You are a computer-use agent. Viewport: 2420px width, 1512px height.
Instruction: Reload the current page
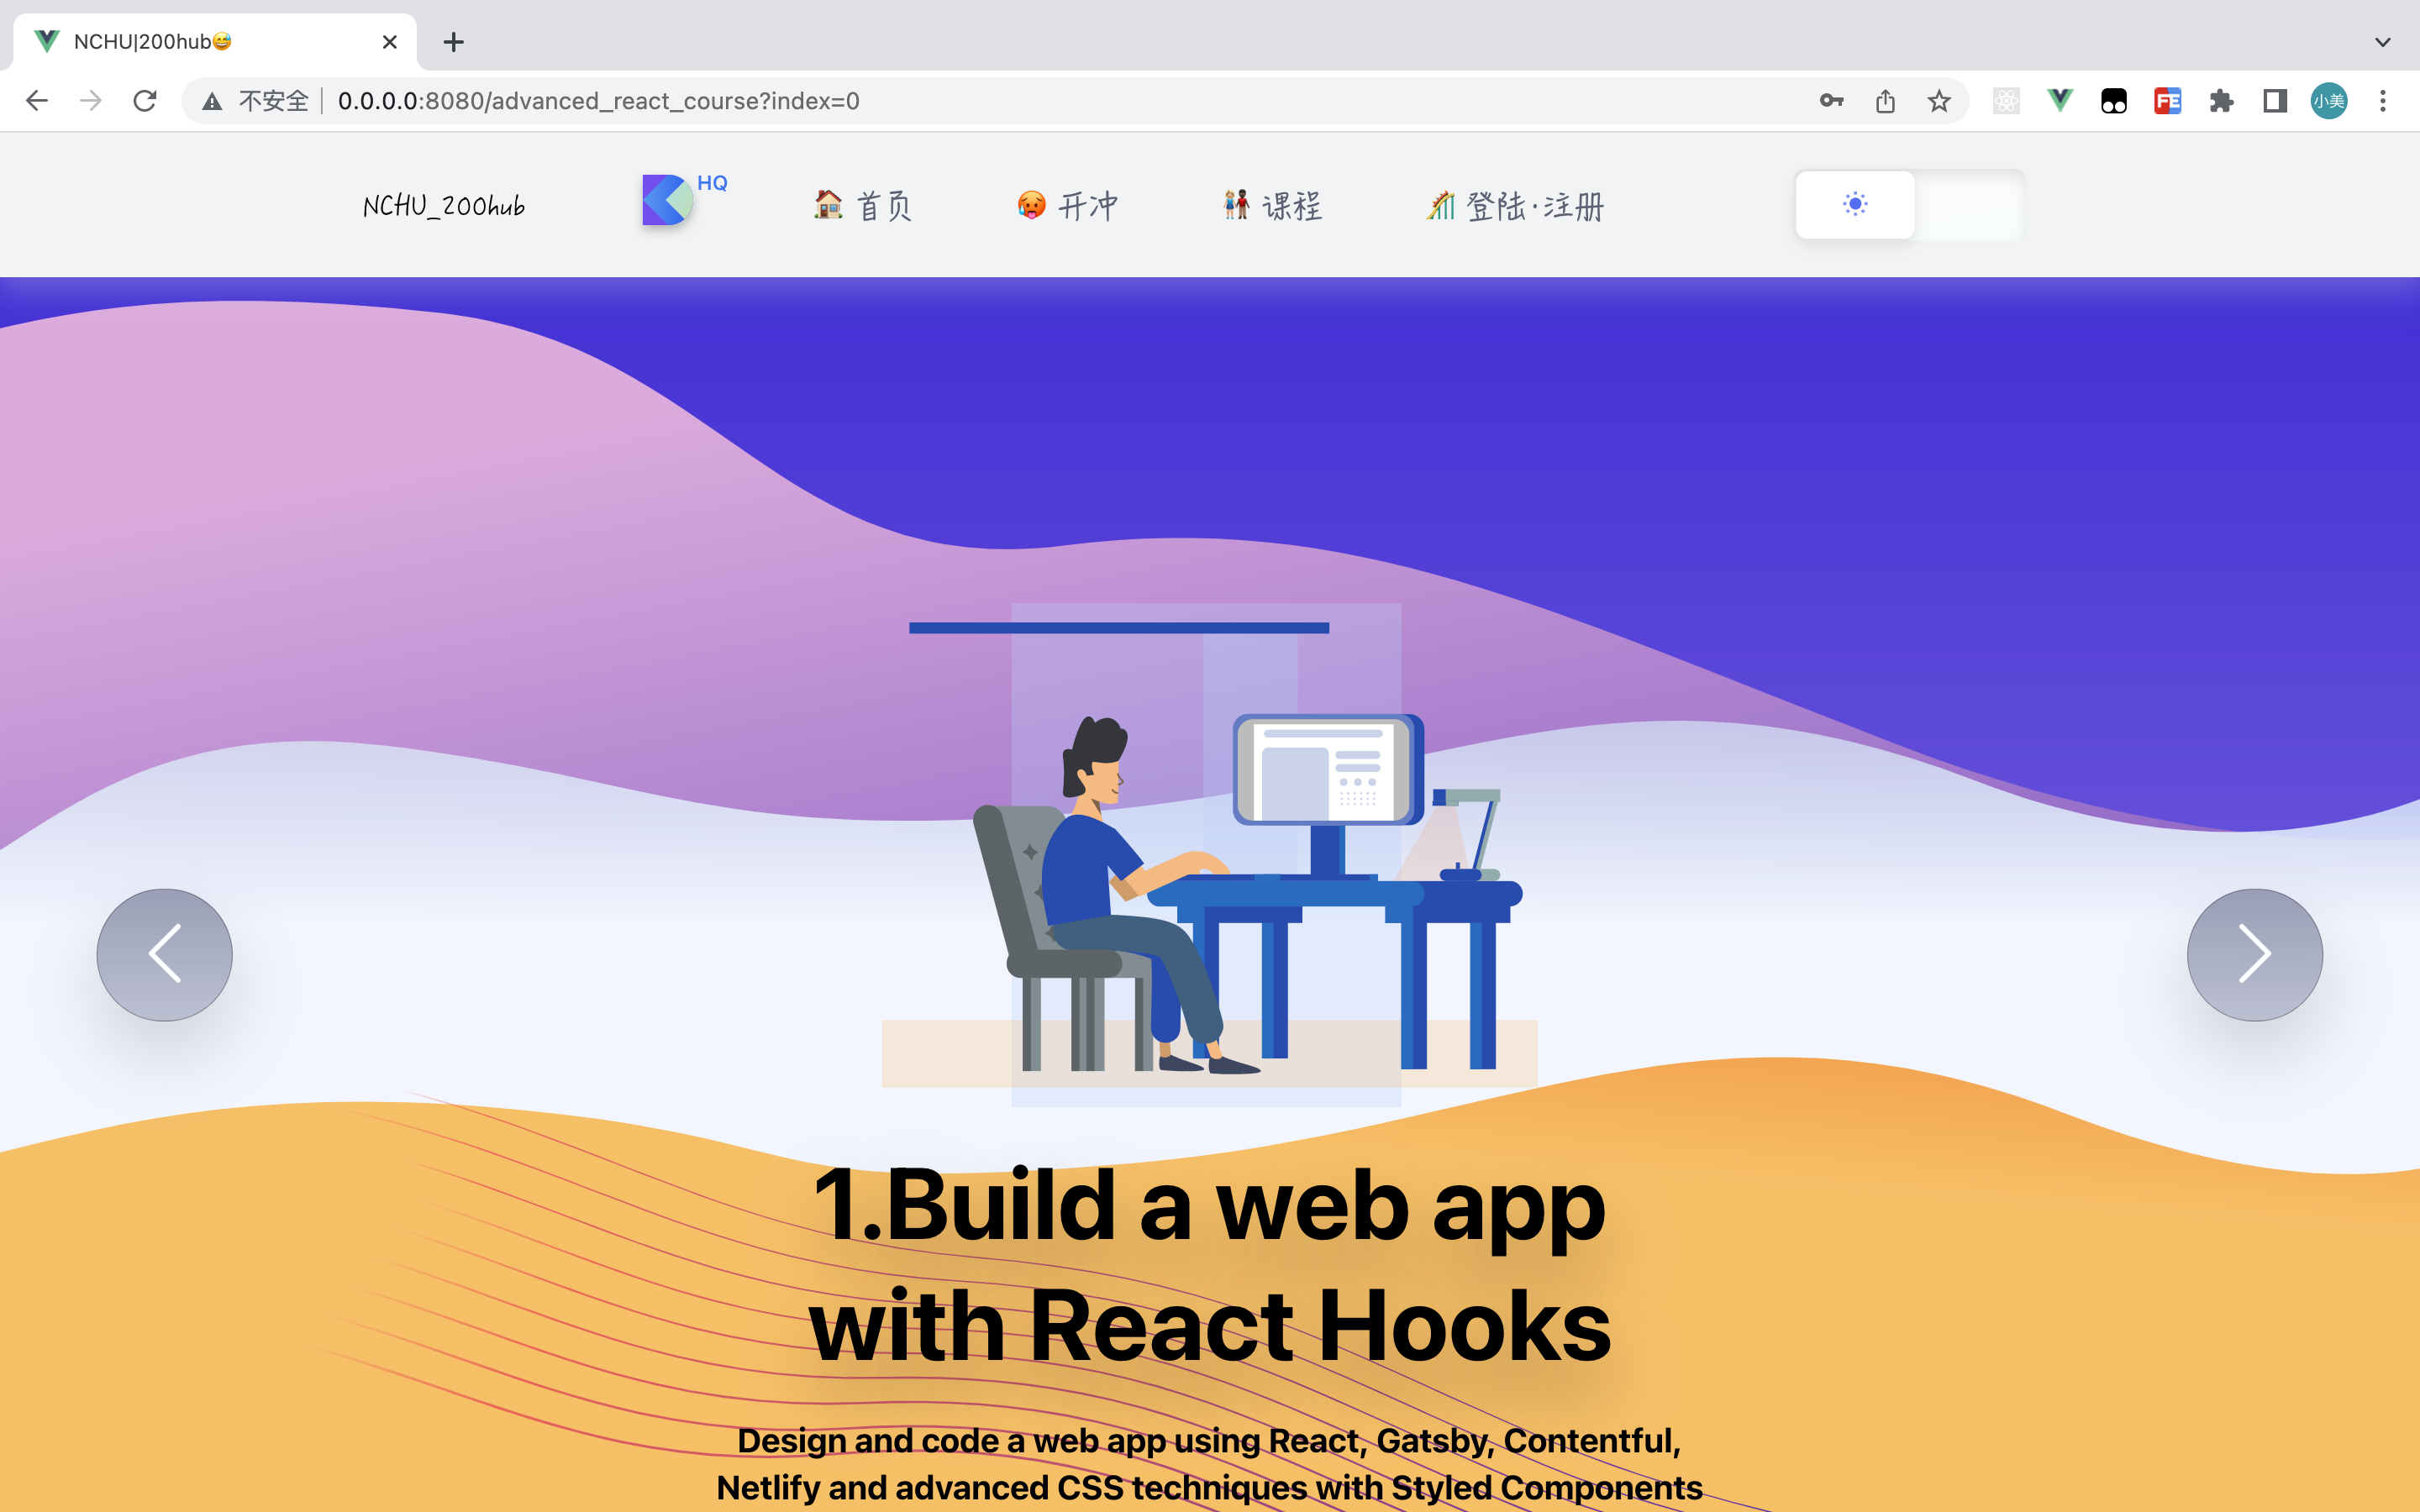click(145, 101)
